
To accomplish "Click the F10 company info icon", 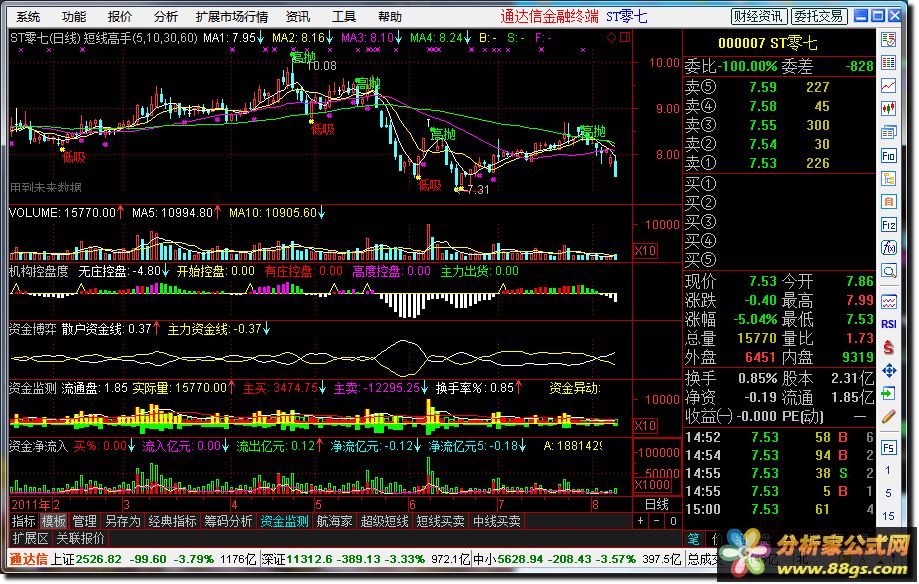I will point(889,156).
